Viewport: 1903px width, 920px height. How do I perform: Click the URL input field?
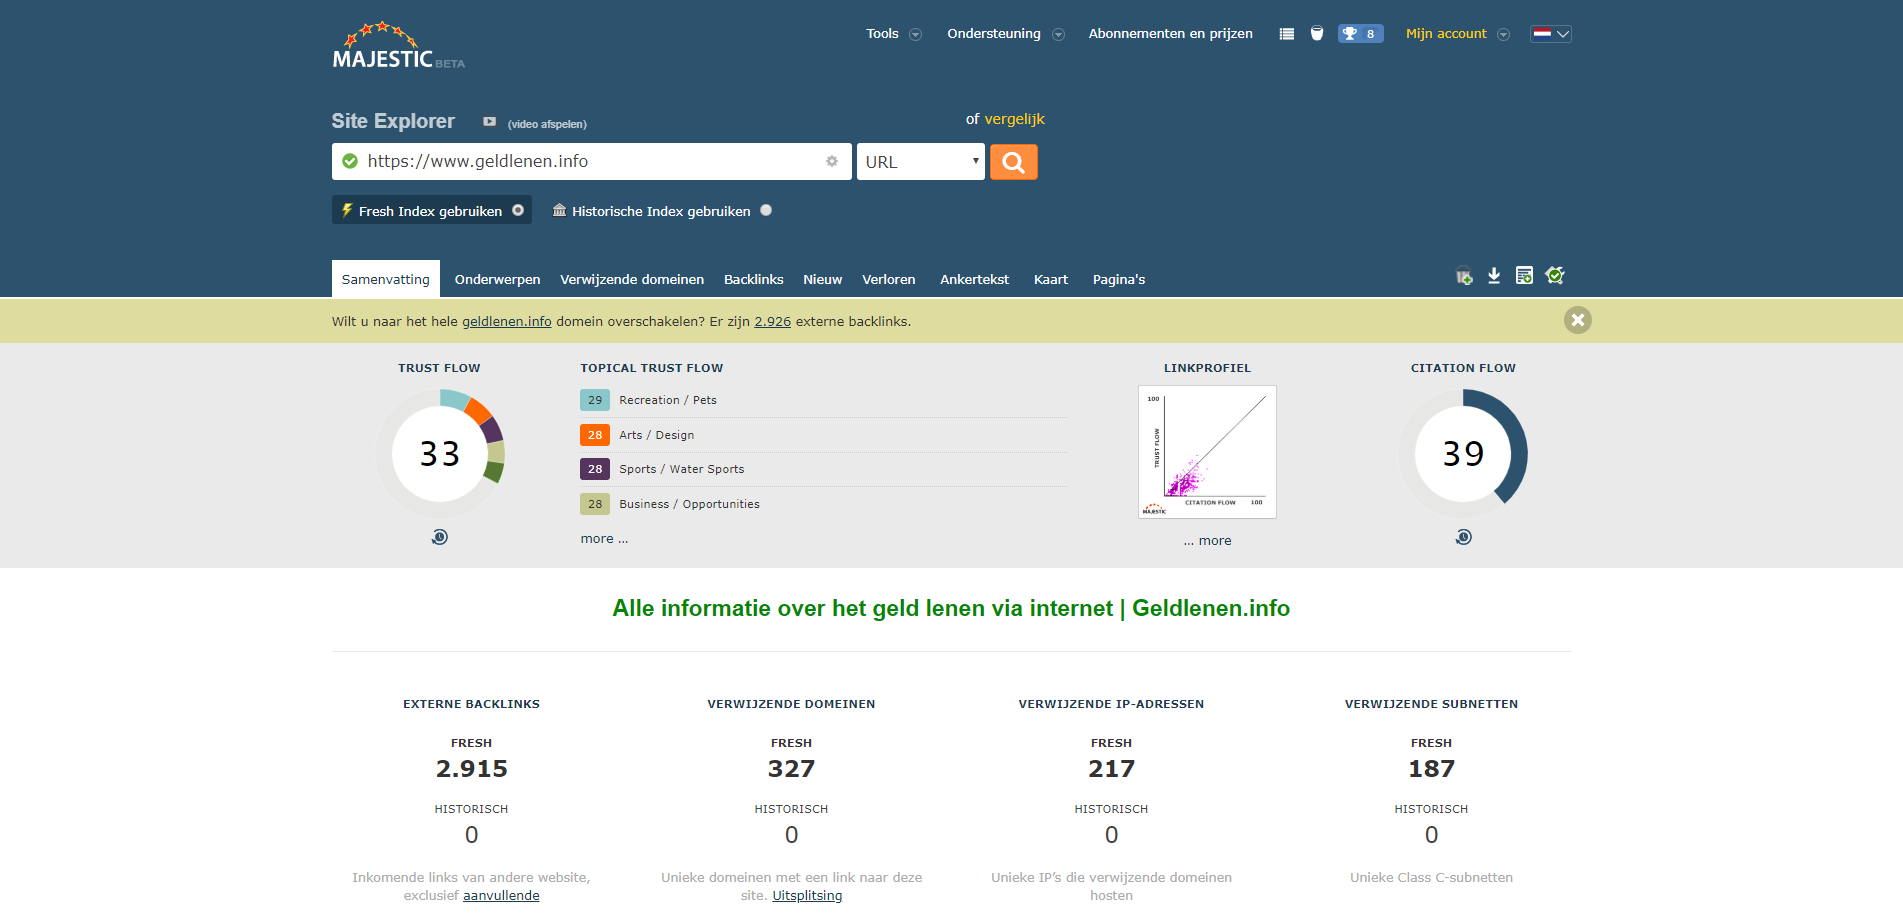tap(592, 161)
